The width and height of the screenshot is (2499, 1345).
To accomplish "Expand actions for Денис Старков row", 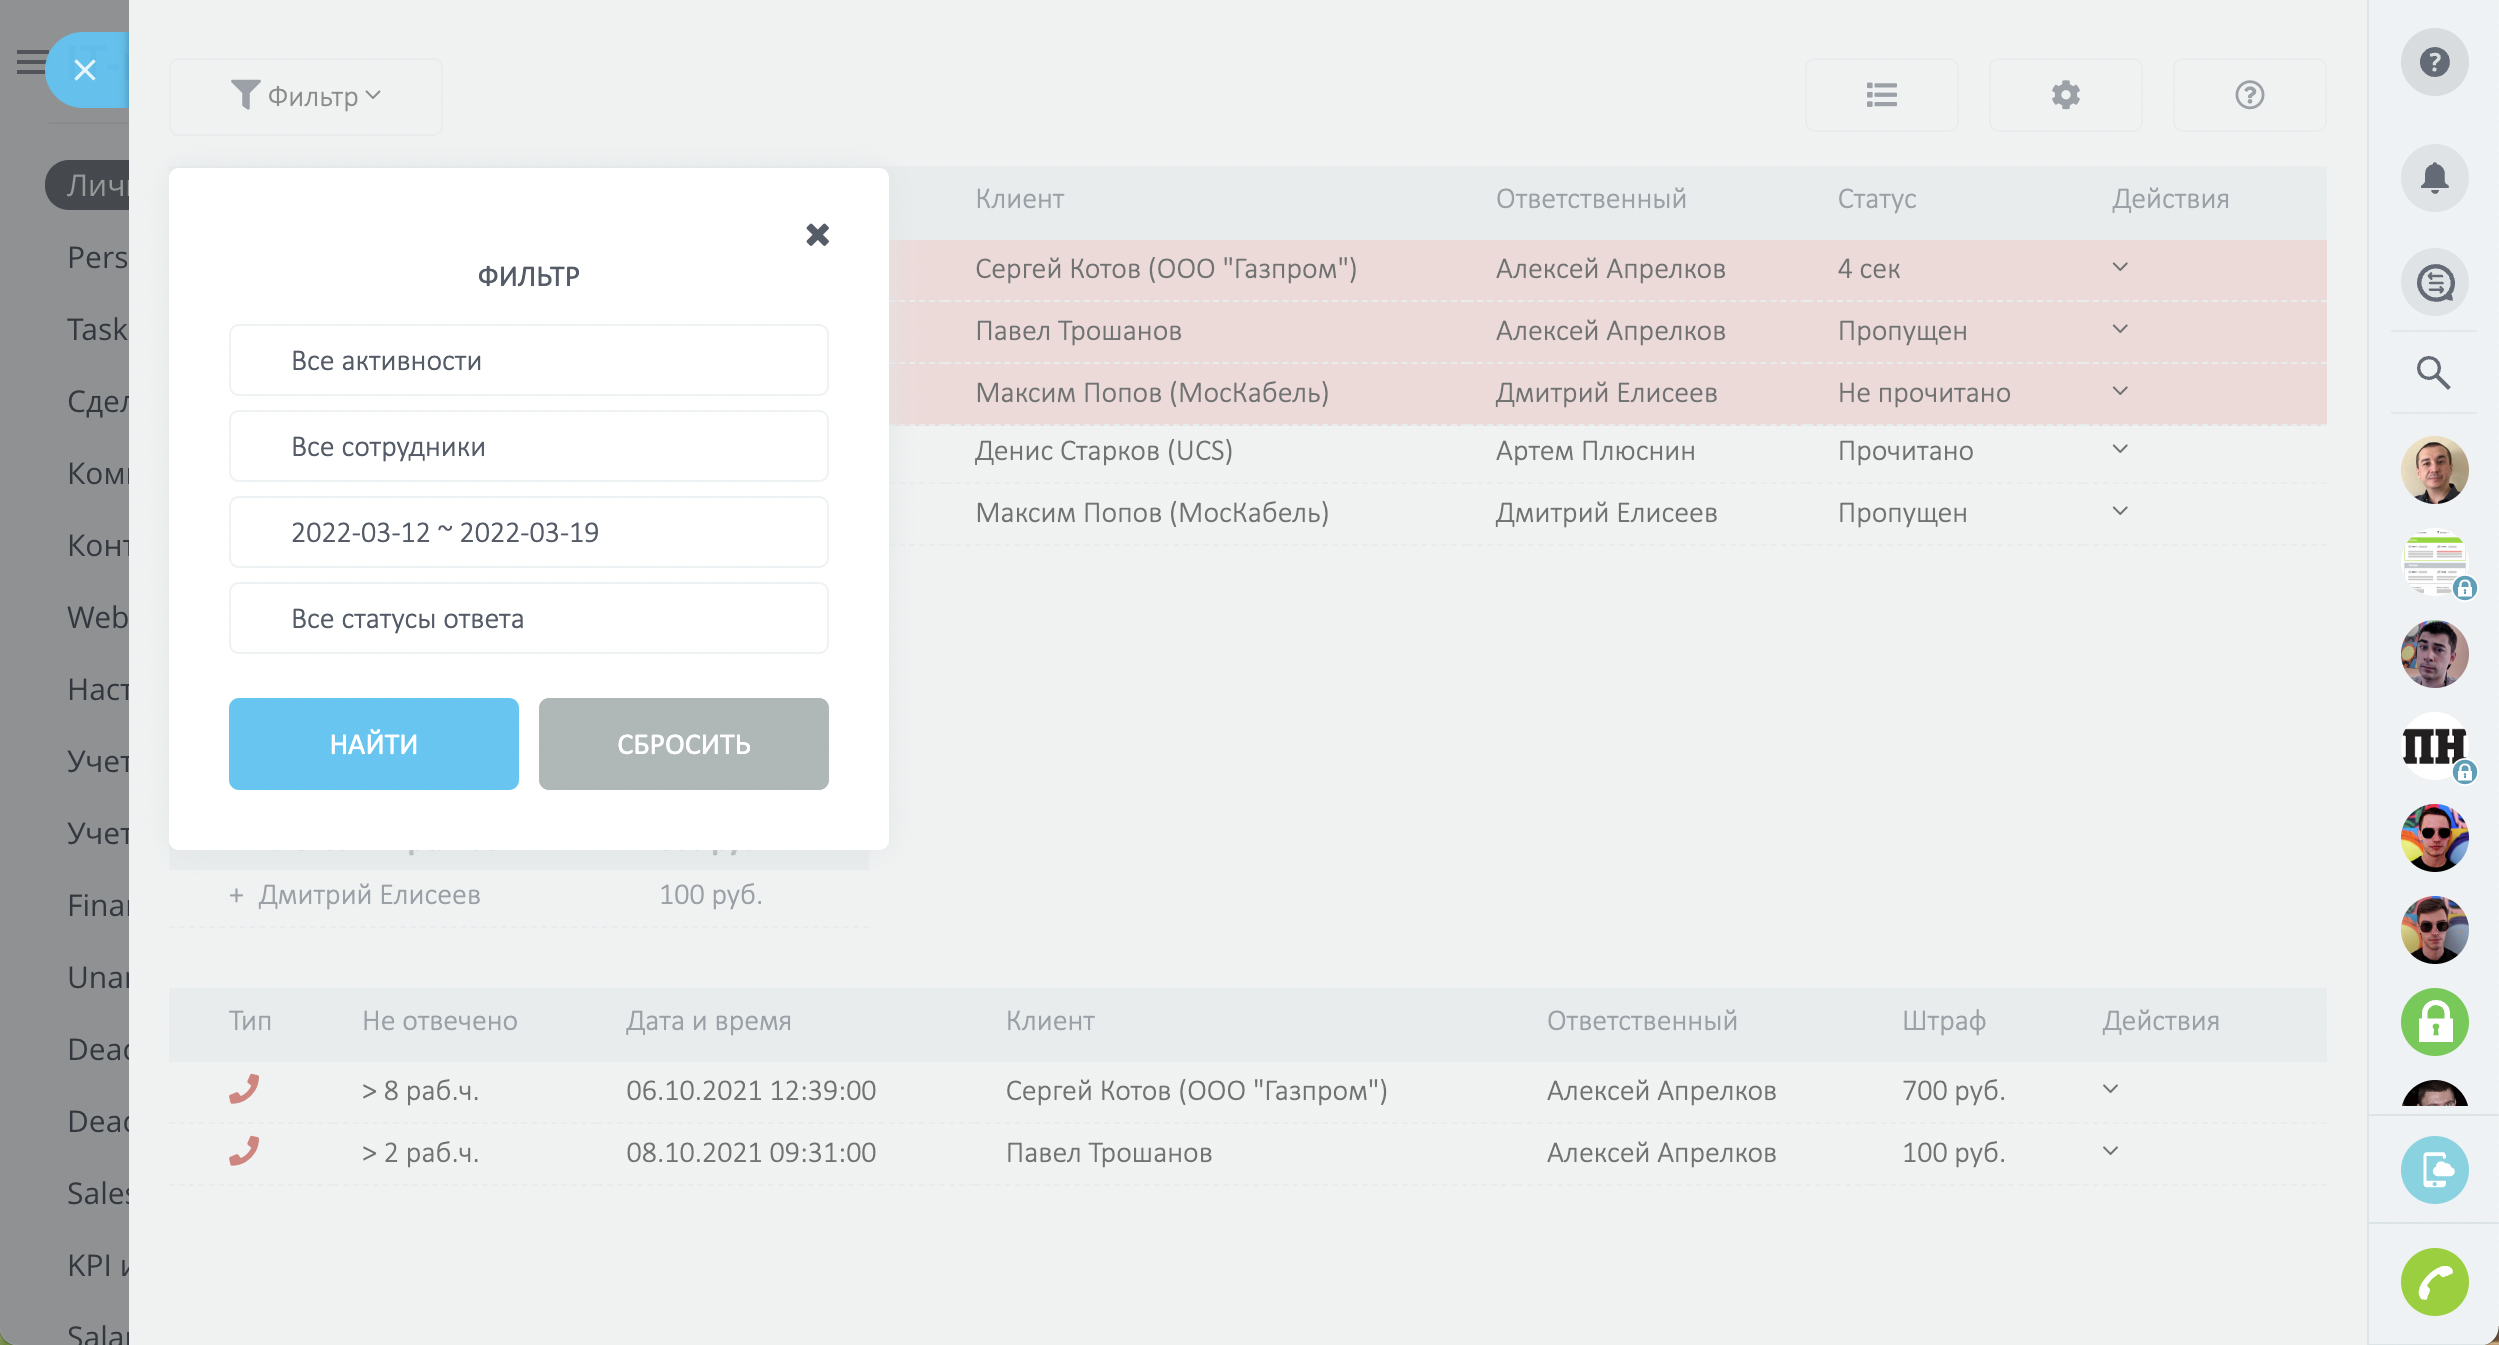I will (2119, 450).
